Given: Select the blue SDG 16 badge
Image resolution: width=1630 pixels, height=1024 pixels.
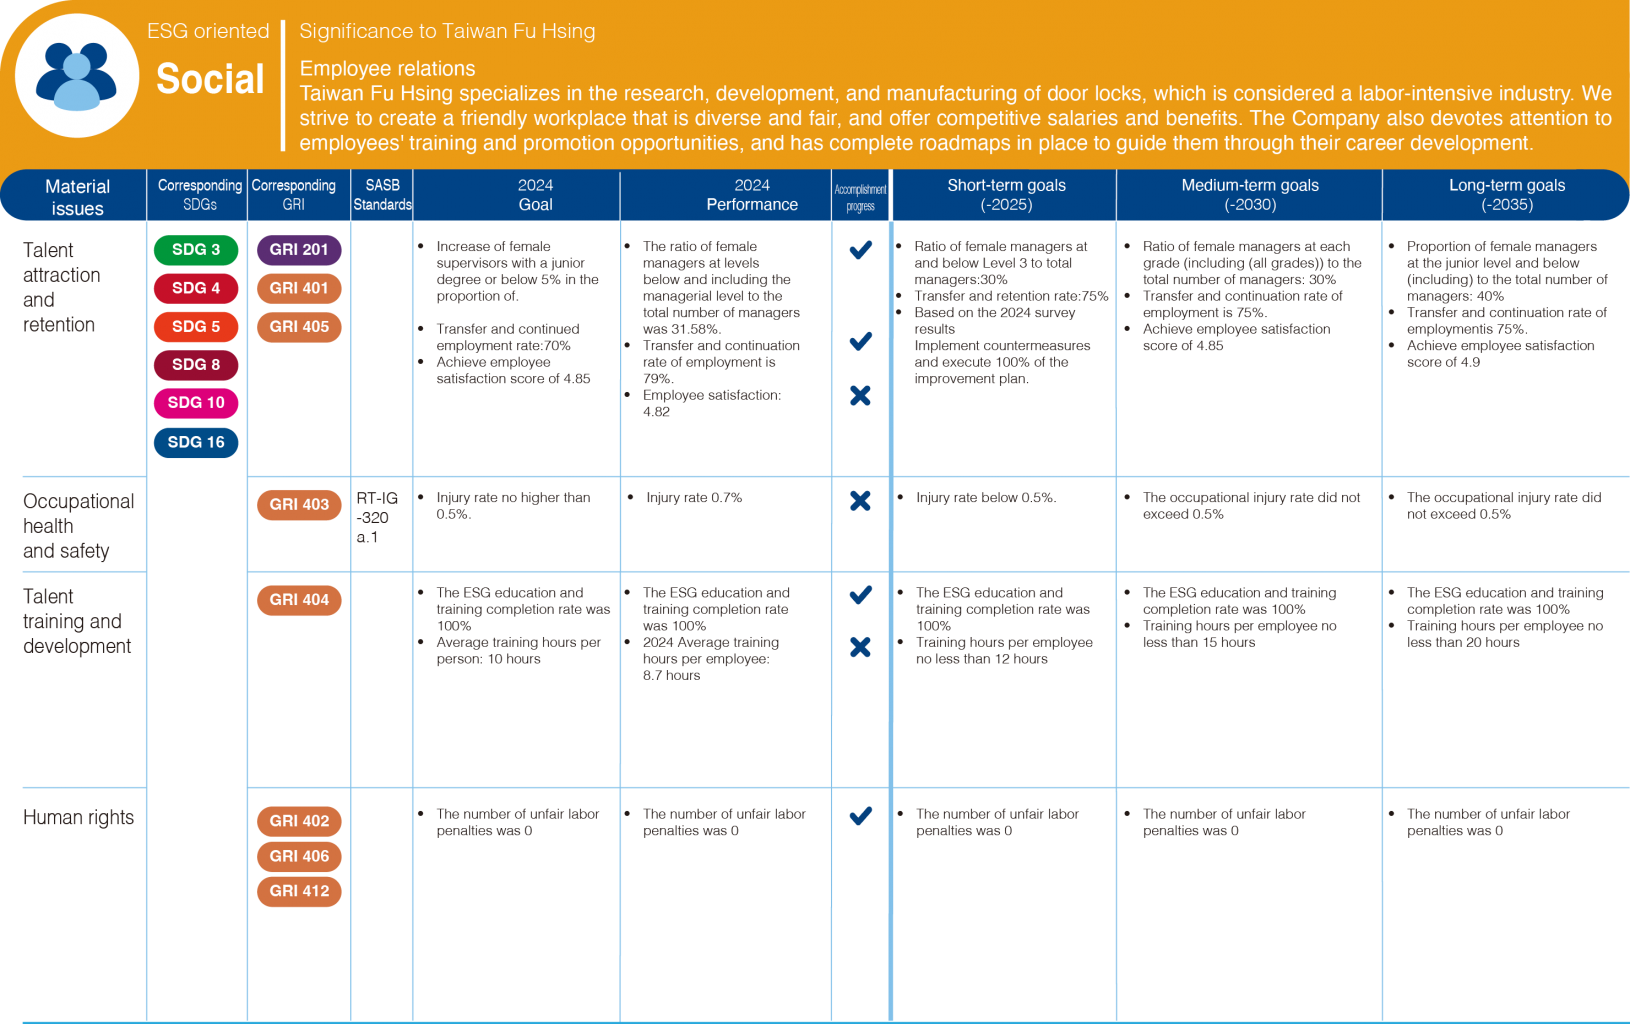Looking at the screenshot, I should click(x=196, y=442).
